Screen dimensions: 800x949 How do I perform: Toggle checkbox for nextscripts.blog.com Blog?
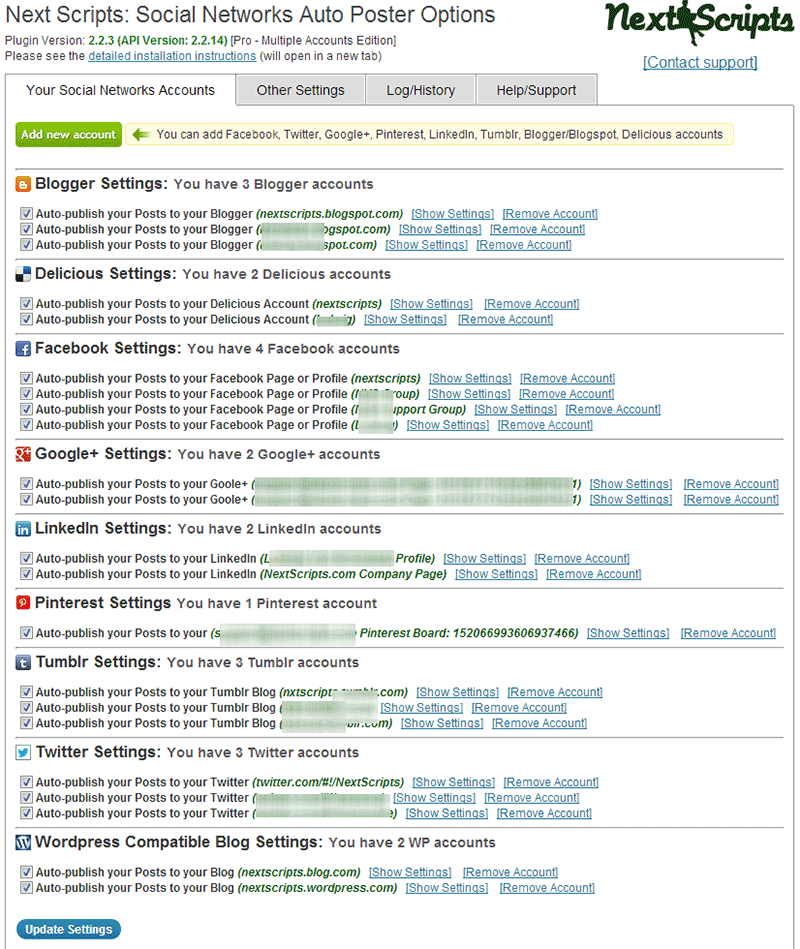pos(26,872)
